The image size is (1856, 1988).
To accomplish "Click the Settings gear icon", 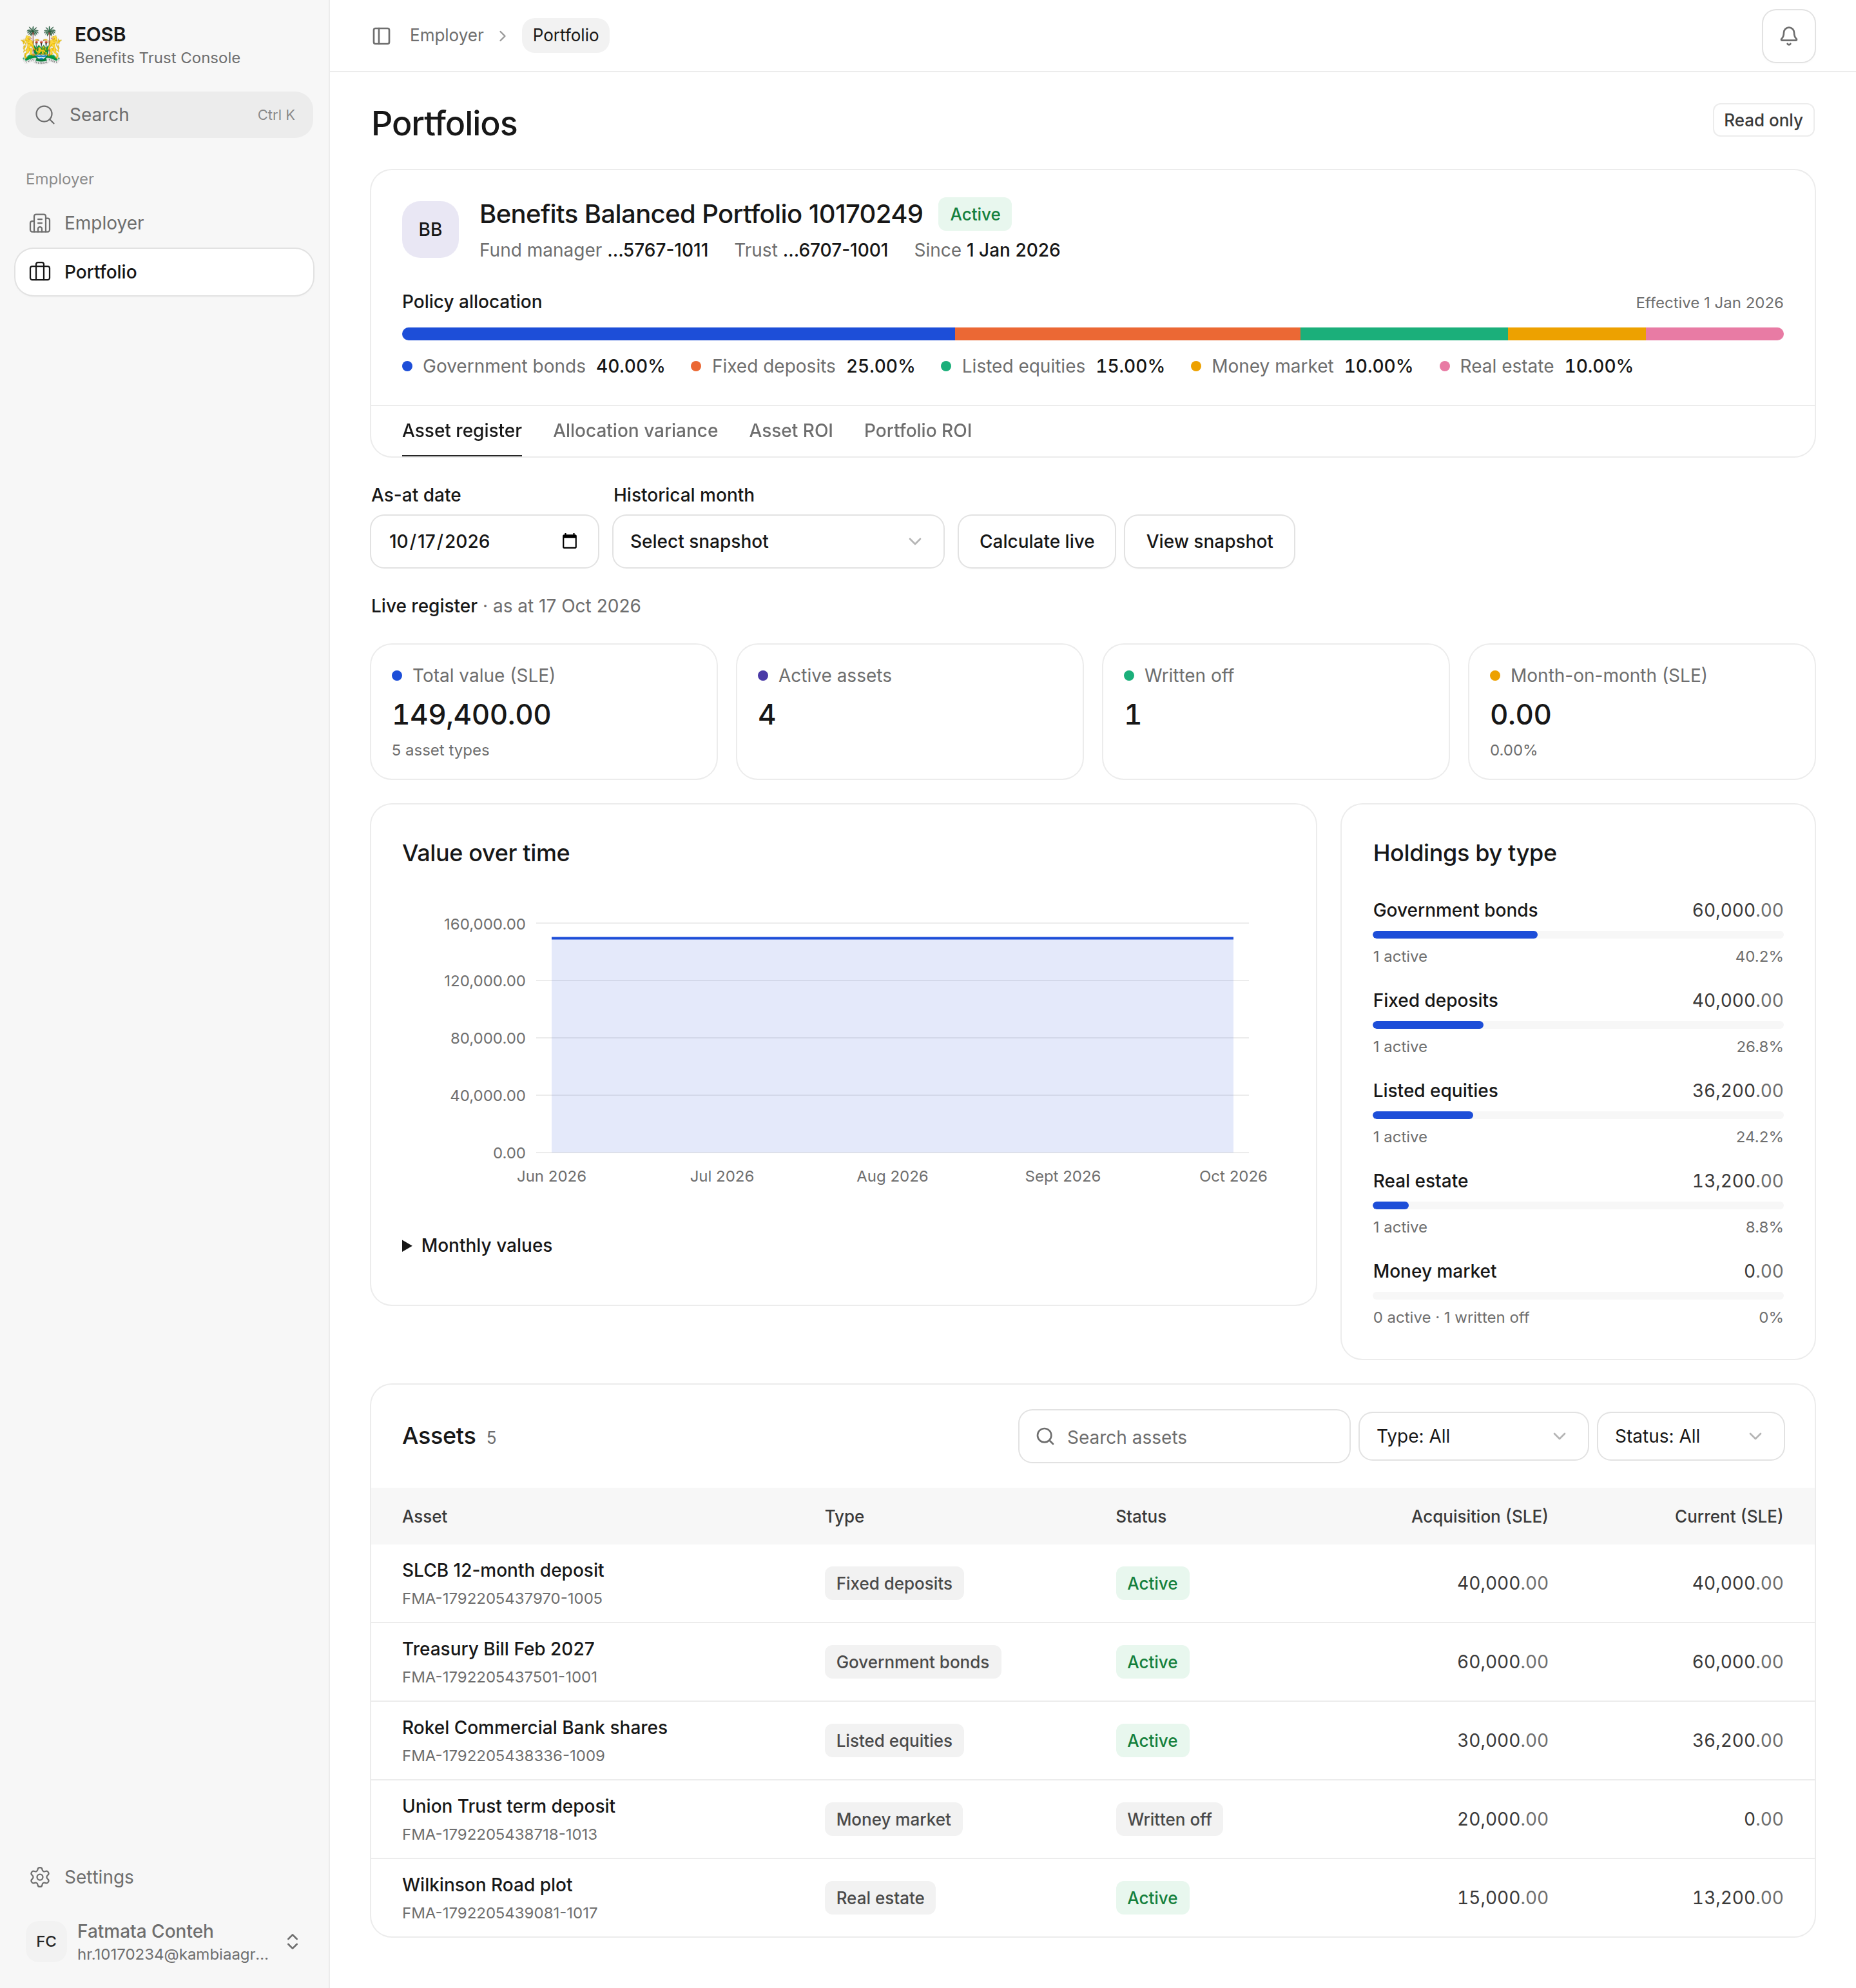I will tap(40, 1877).
